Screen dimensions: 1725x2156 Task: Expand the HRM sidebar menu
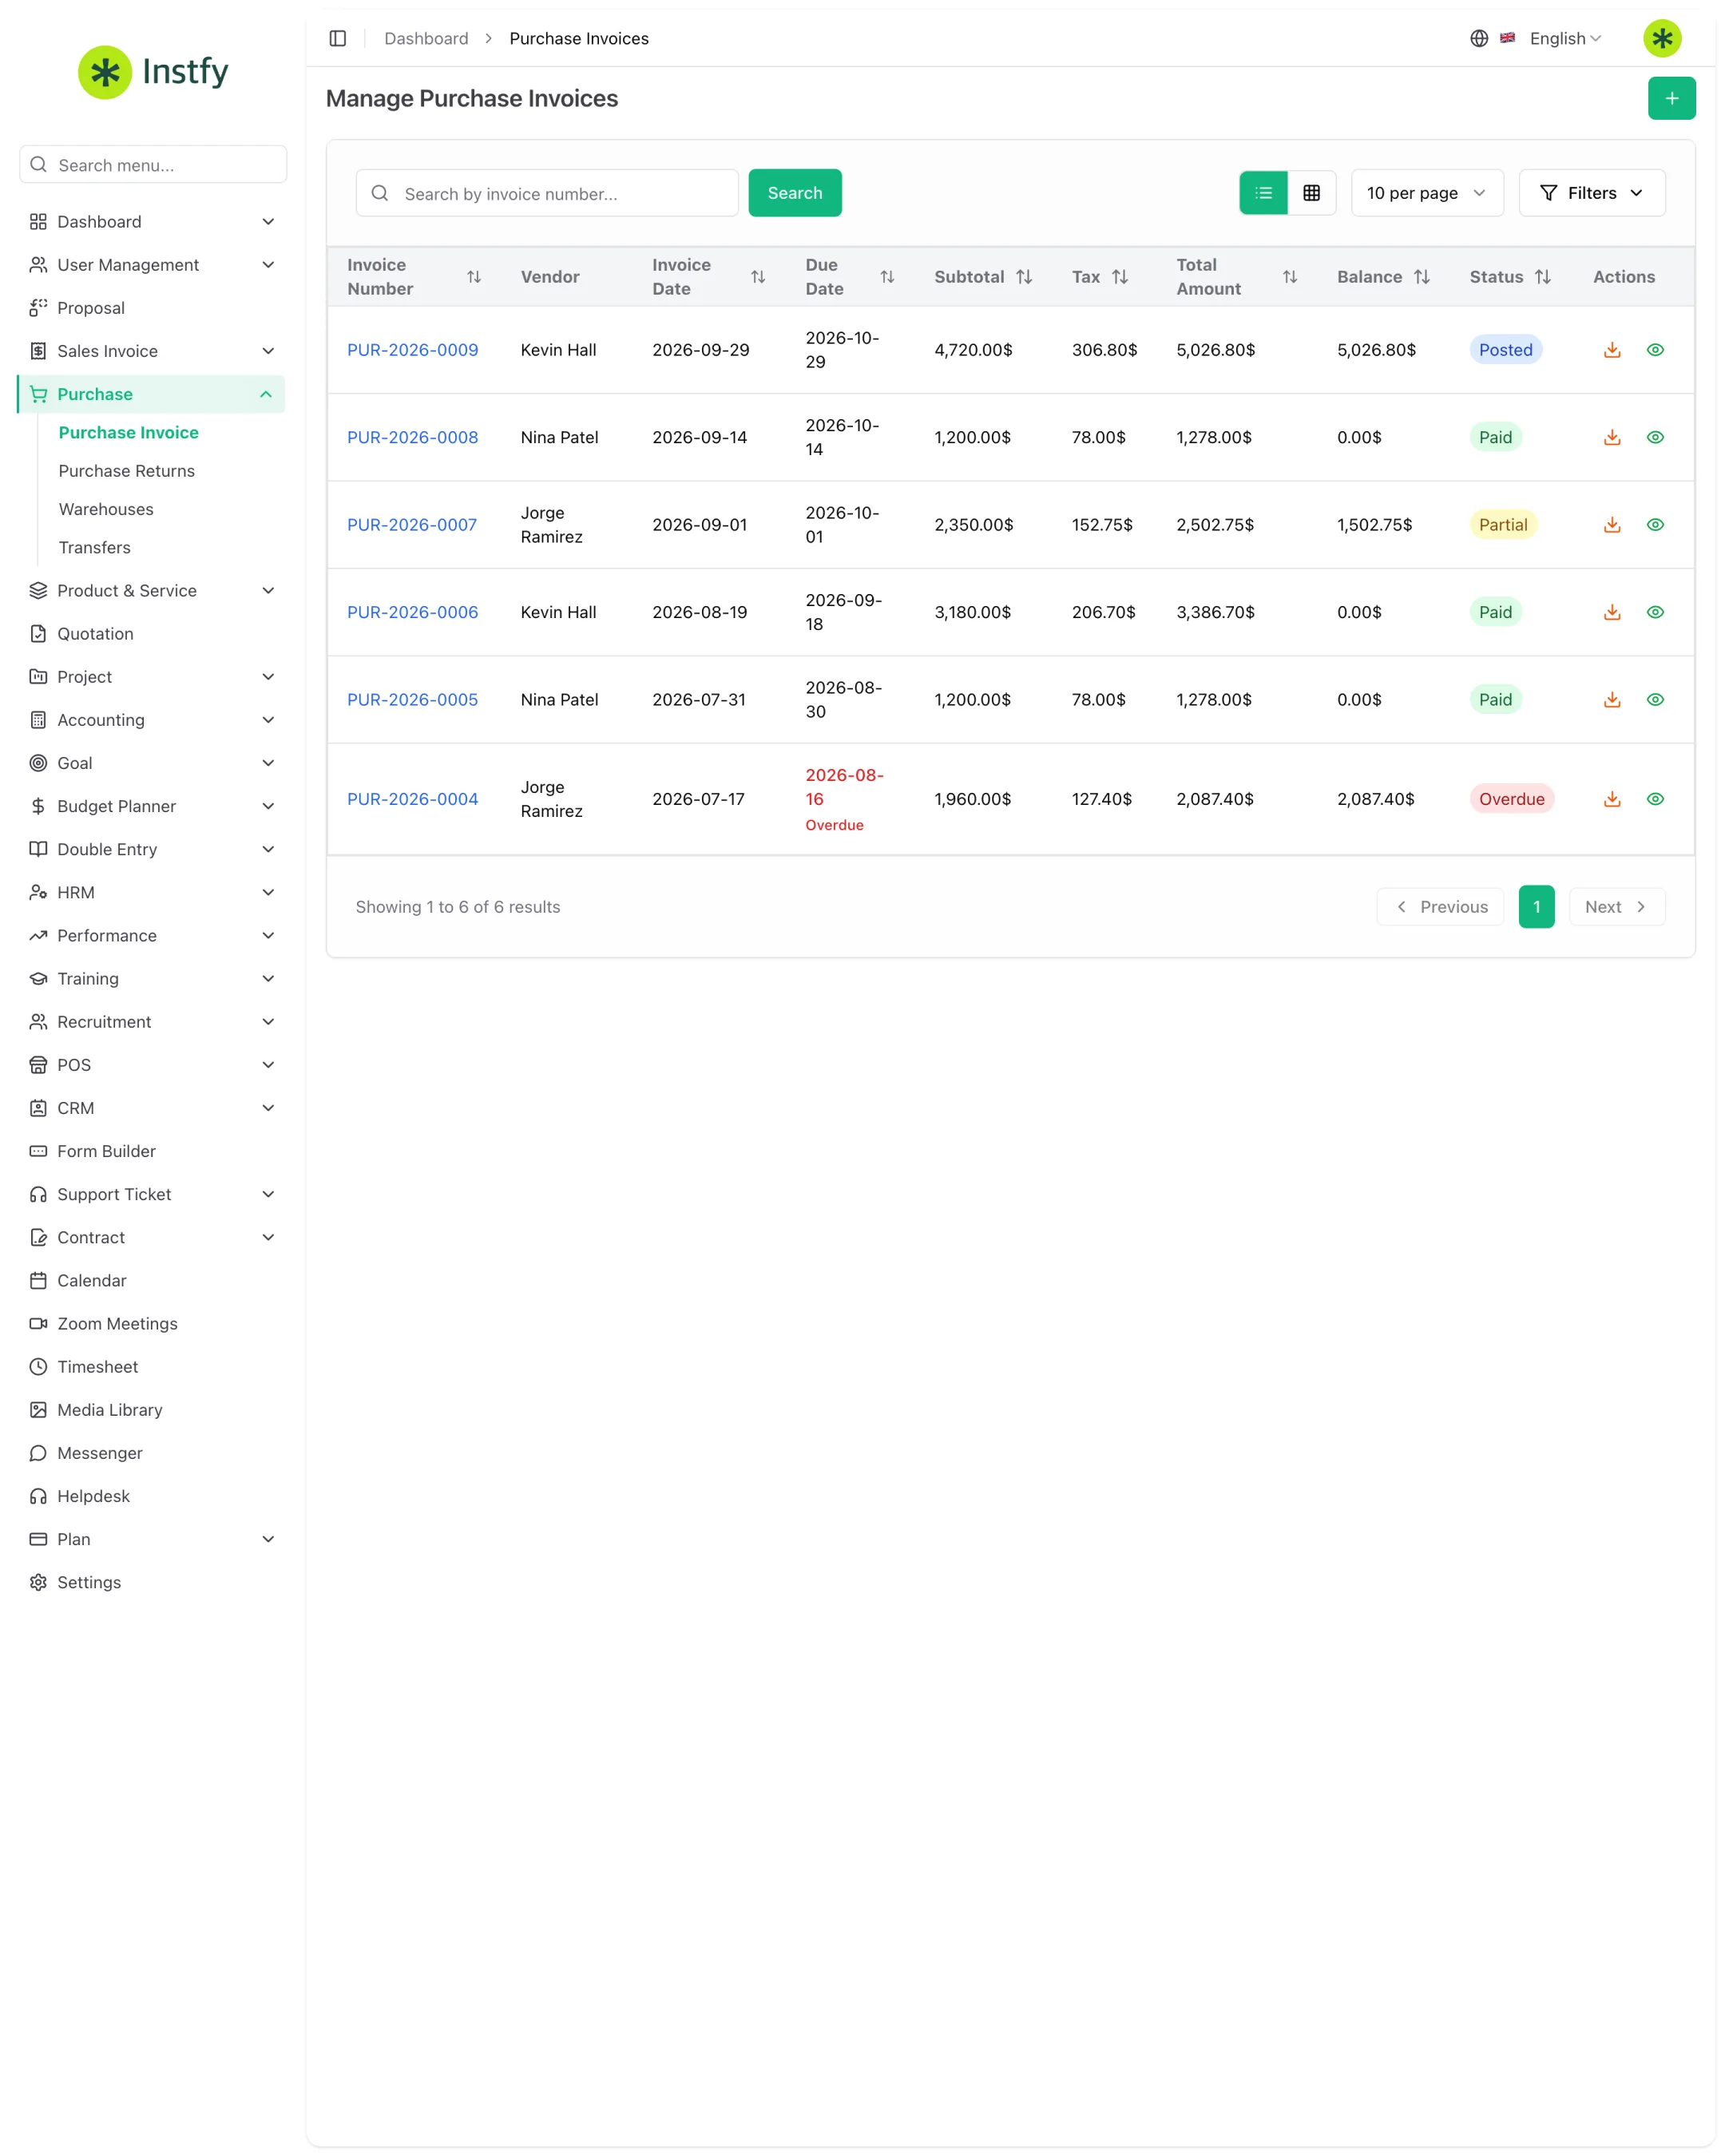pos(152,892)
